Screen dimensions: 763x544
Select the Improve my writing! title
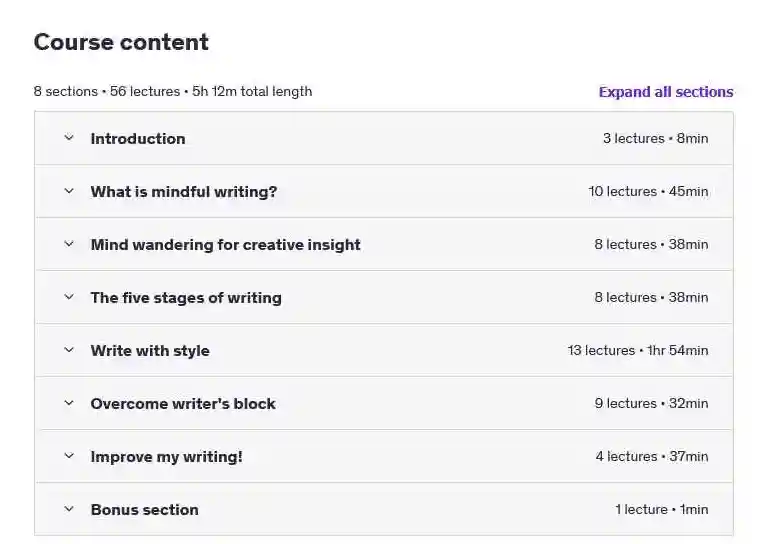tap(166, 457)
